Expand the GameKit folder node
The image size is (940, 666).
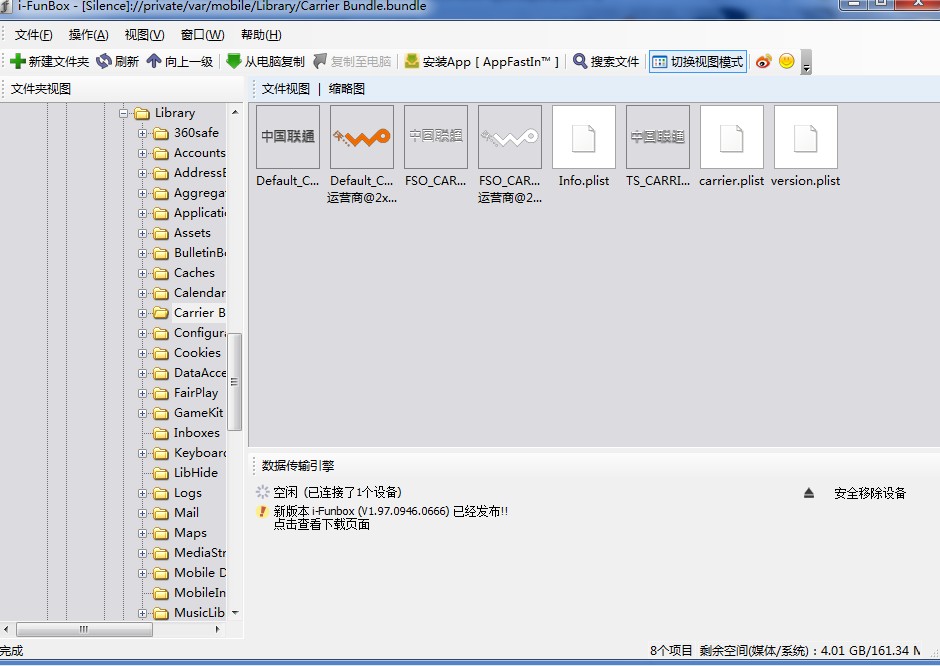pos(143,413)
